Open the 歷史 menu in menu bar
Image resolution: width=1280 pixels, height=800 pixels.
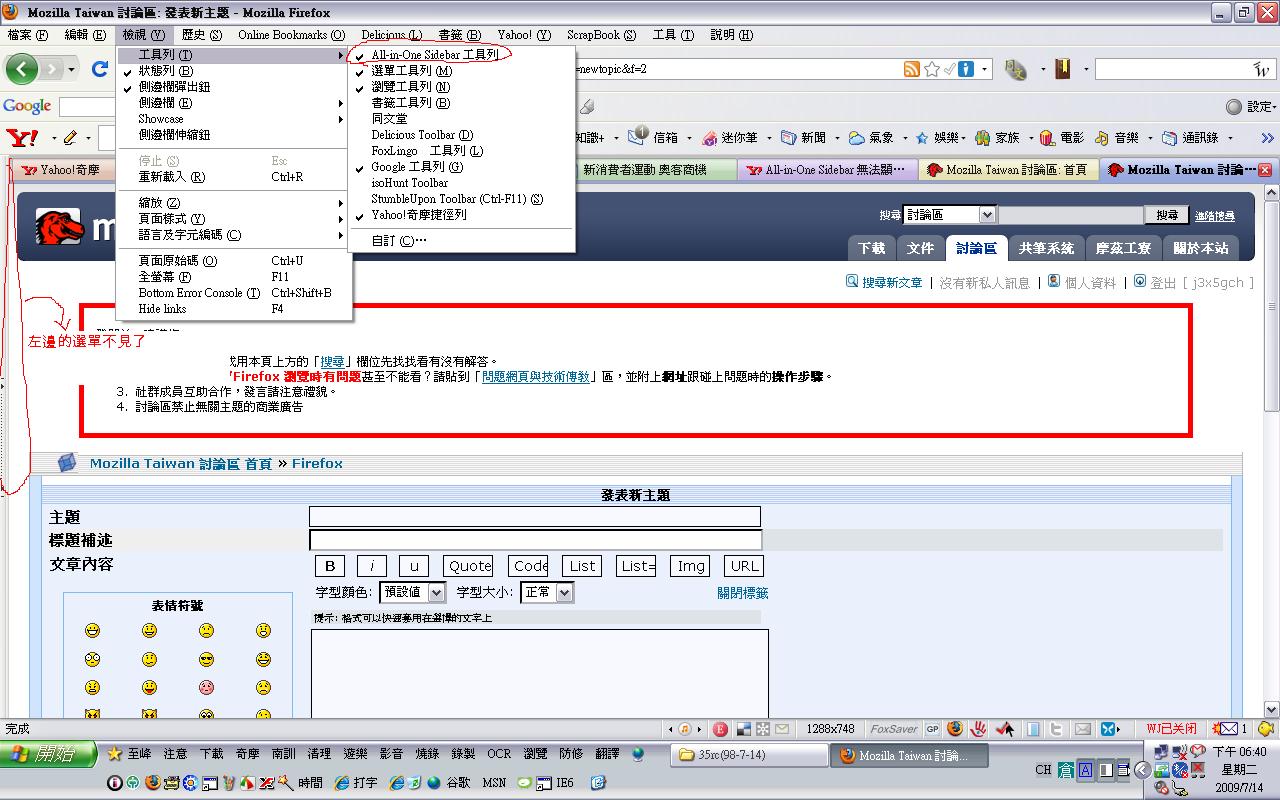point(201,35)
